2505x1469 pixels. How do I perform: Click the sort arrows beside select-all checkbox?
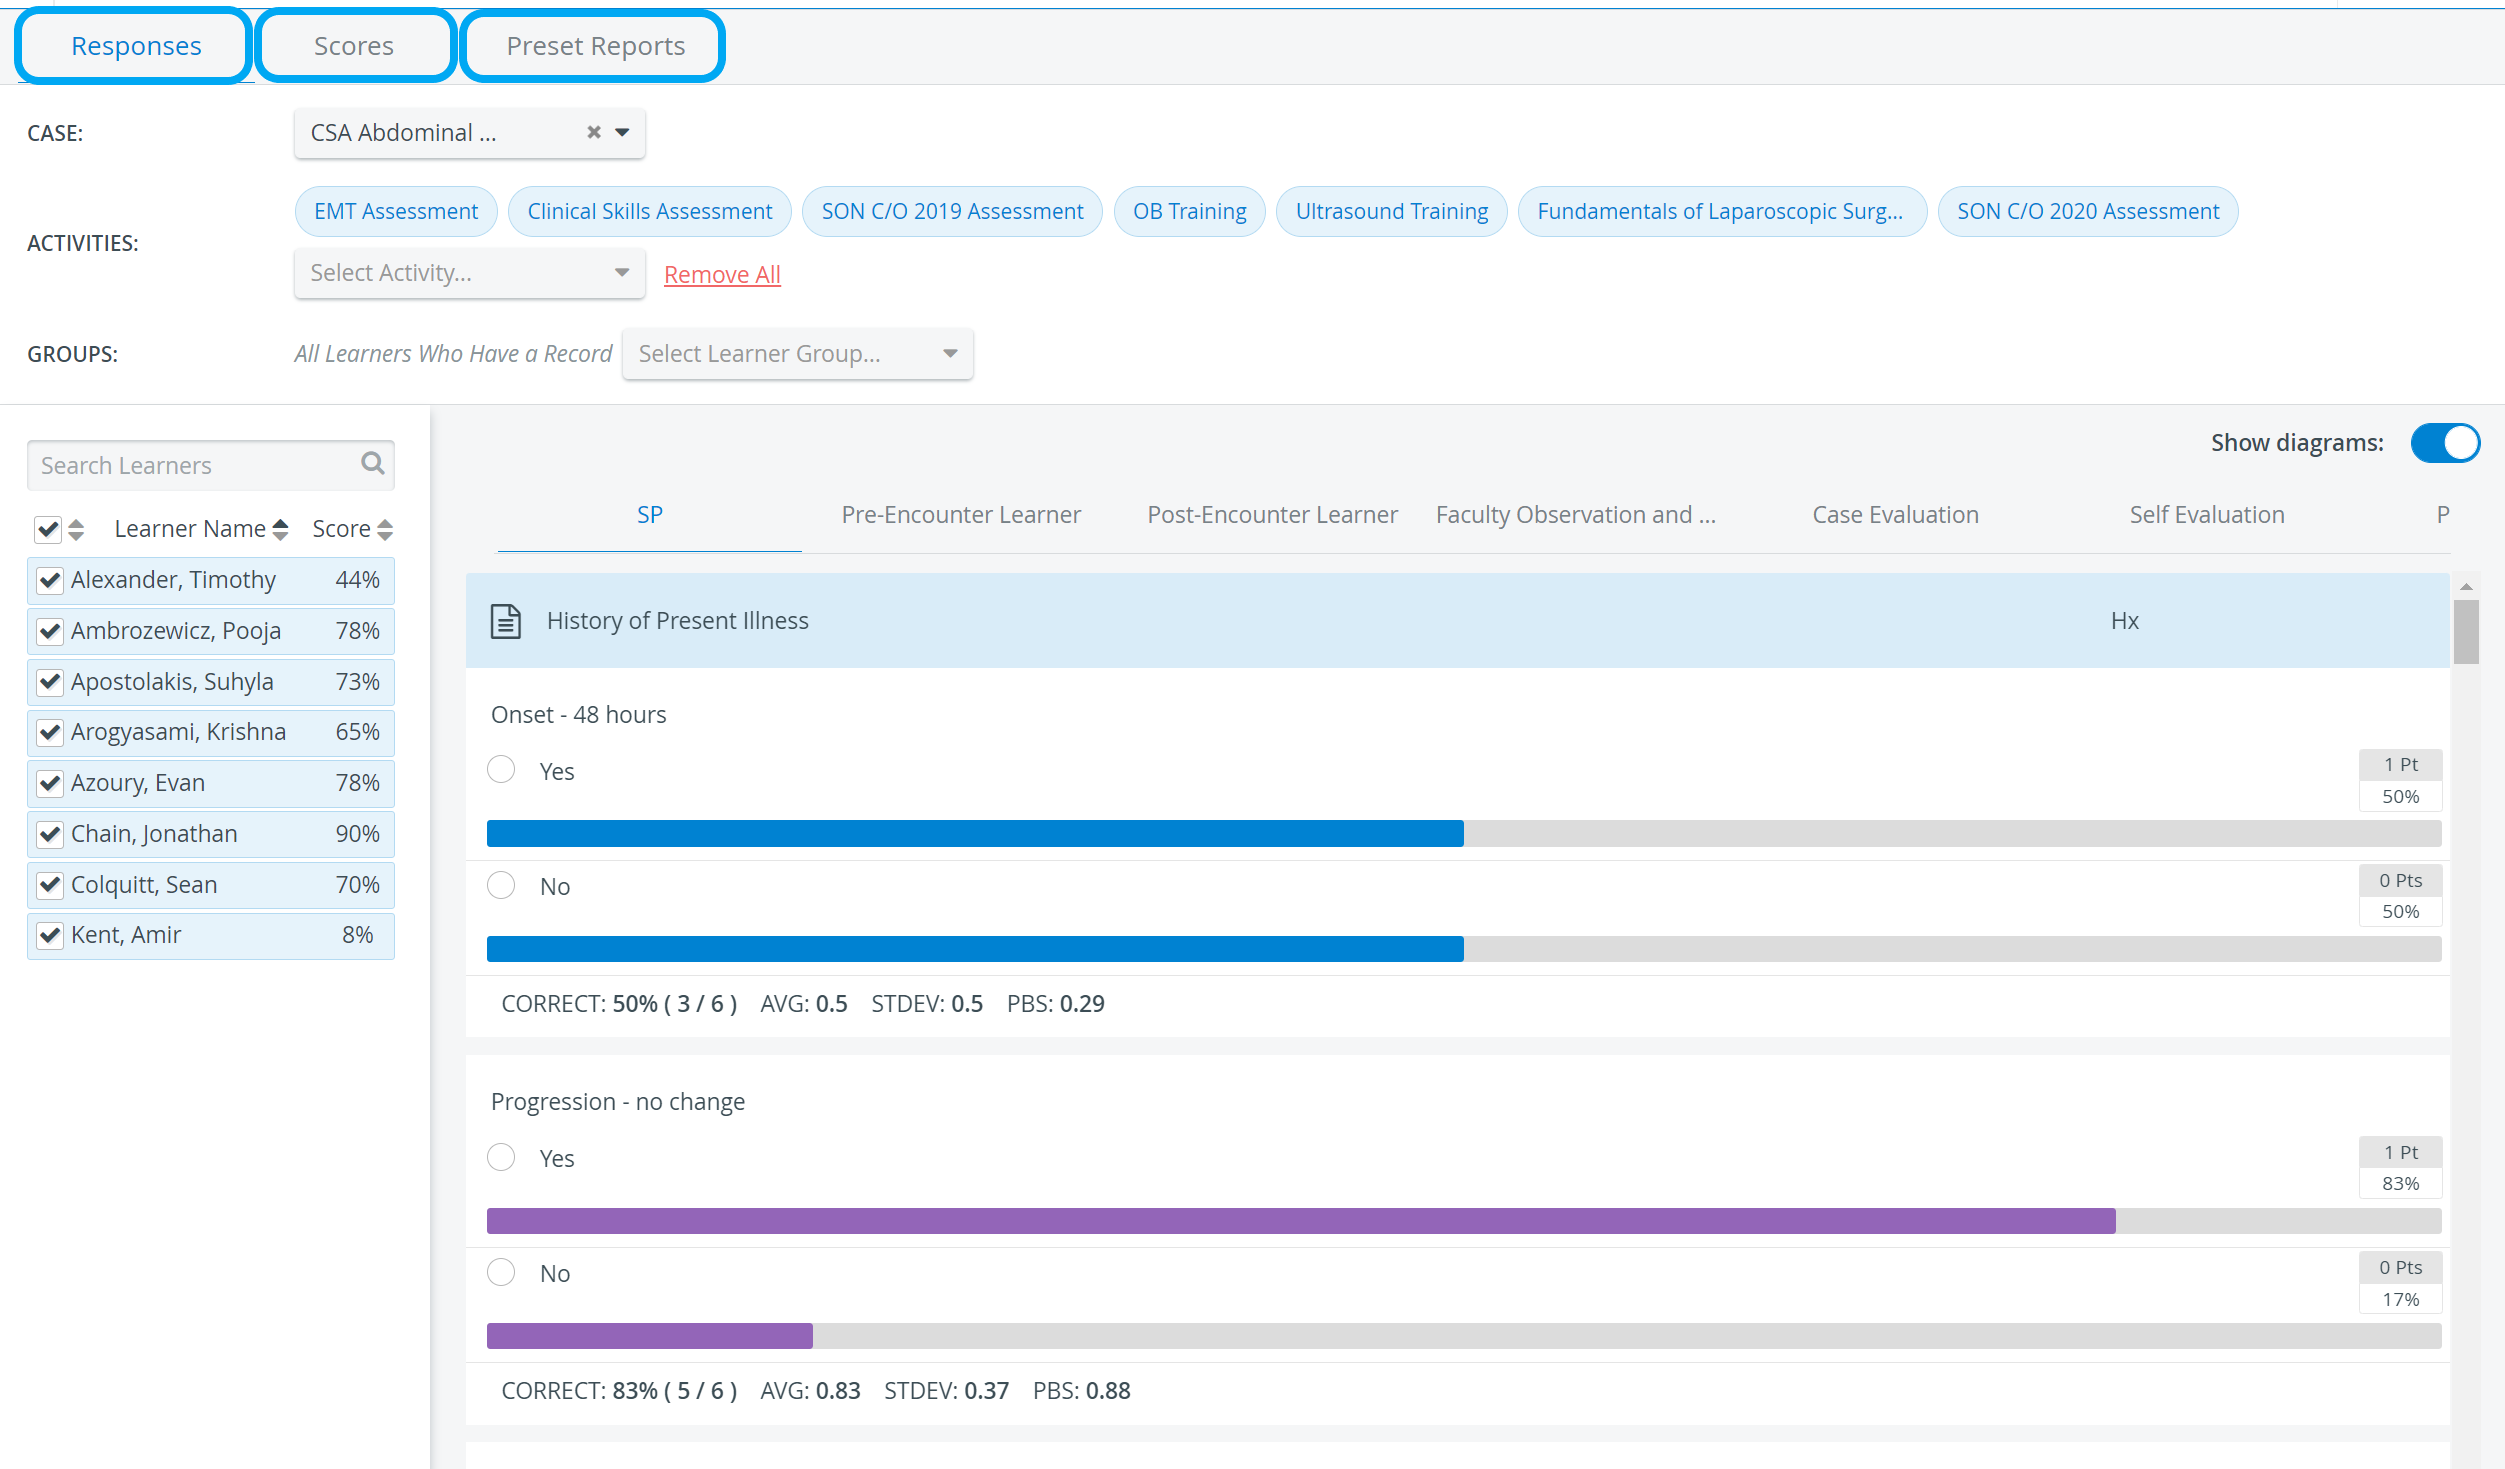[76, 529]
